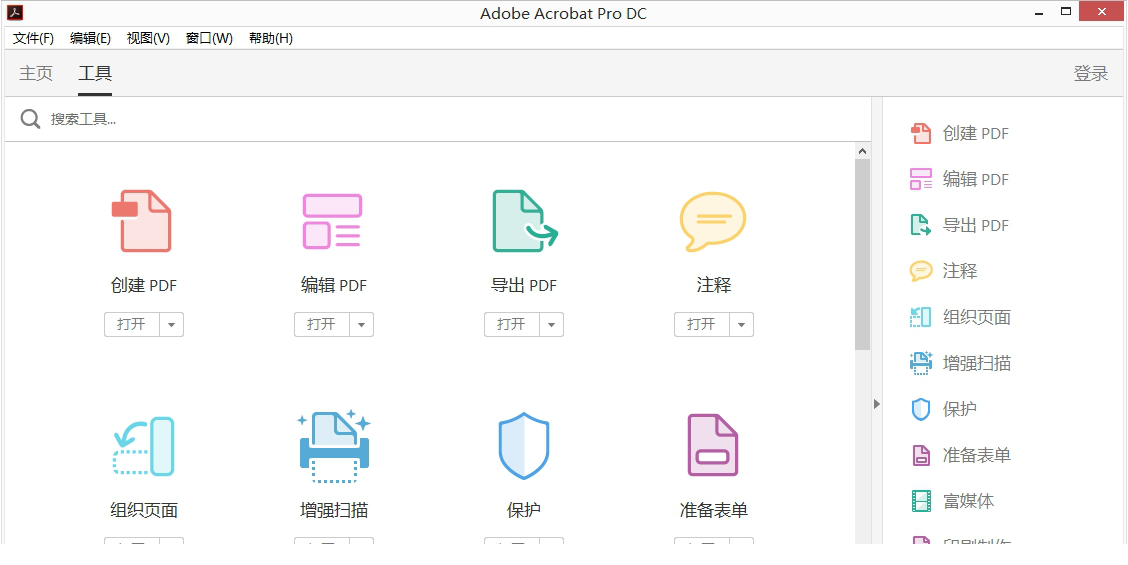This screenshot has width=1128, height=565.
Task: Open the 视图(V) menu
Action: click(148, 38)
